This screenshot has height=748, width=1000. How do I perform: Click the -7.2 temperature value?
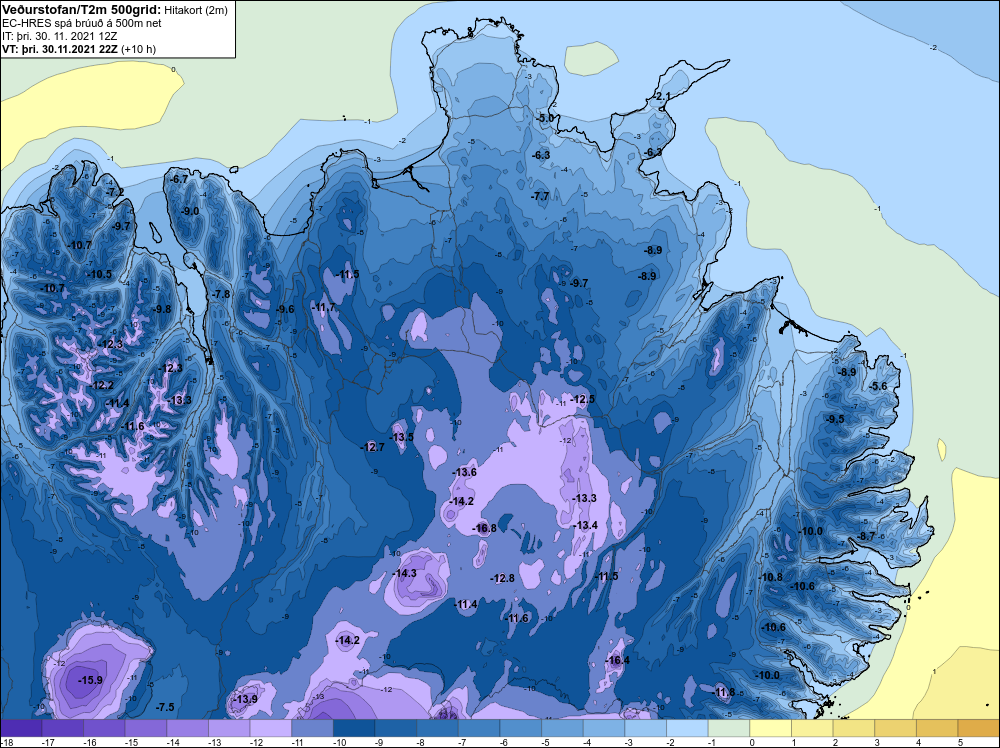(115, 192)
